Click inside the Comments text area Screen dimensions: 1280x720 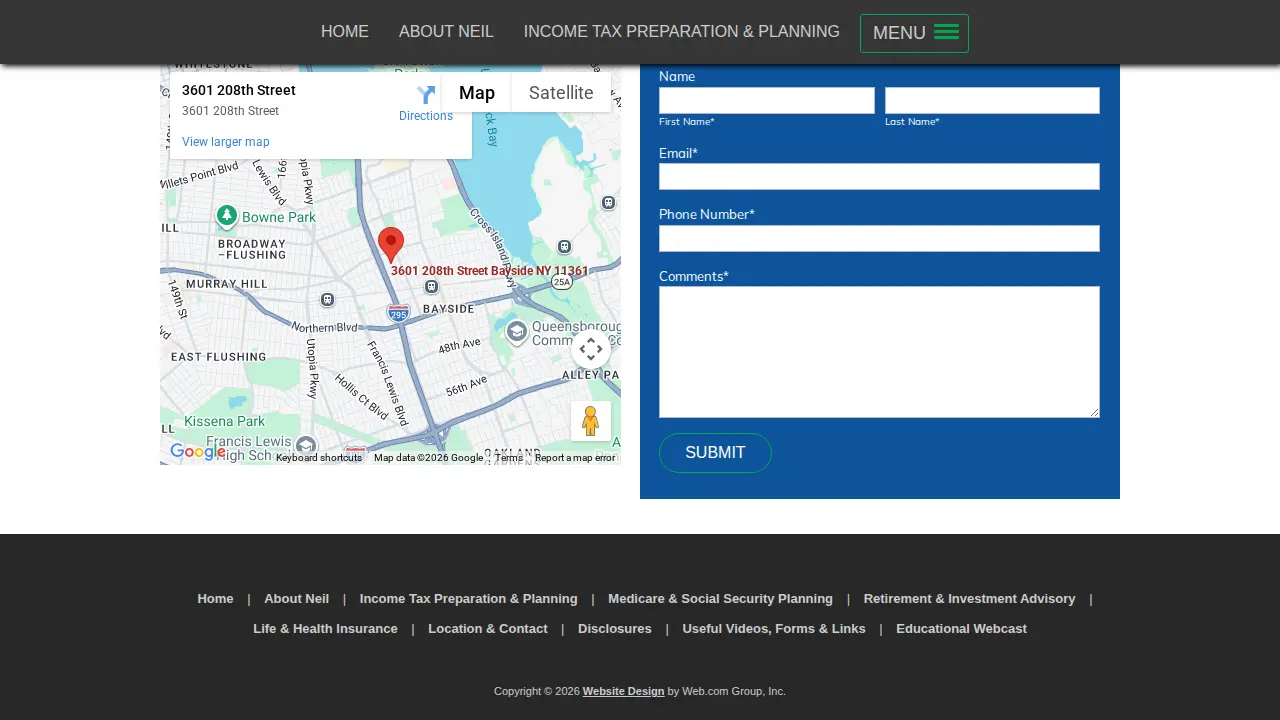pyautogui.click(x=879, y=352)
